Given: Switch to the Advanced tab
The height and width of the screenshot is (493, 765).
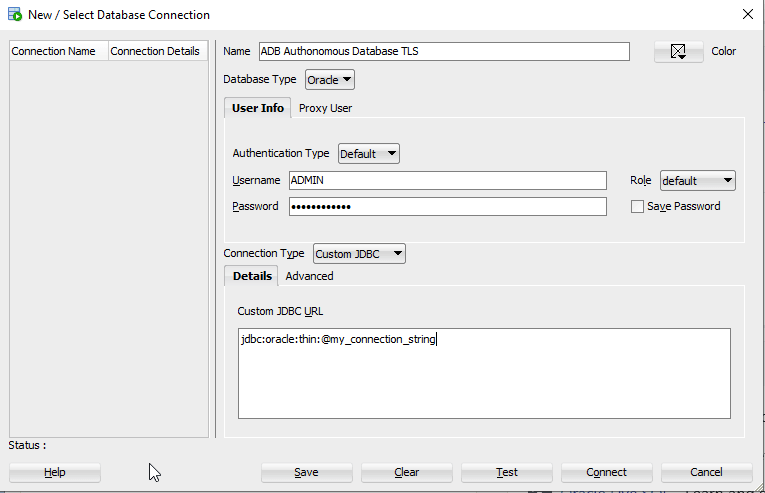Looking at the screenshot, I should (309, 276).
